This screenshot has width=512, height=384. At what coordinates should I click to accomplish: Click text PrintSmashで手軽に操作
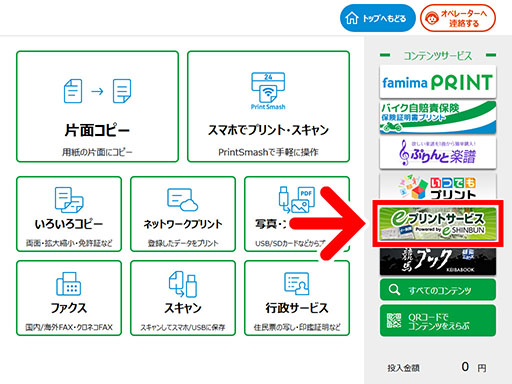coord(268,152)
